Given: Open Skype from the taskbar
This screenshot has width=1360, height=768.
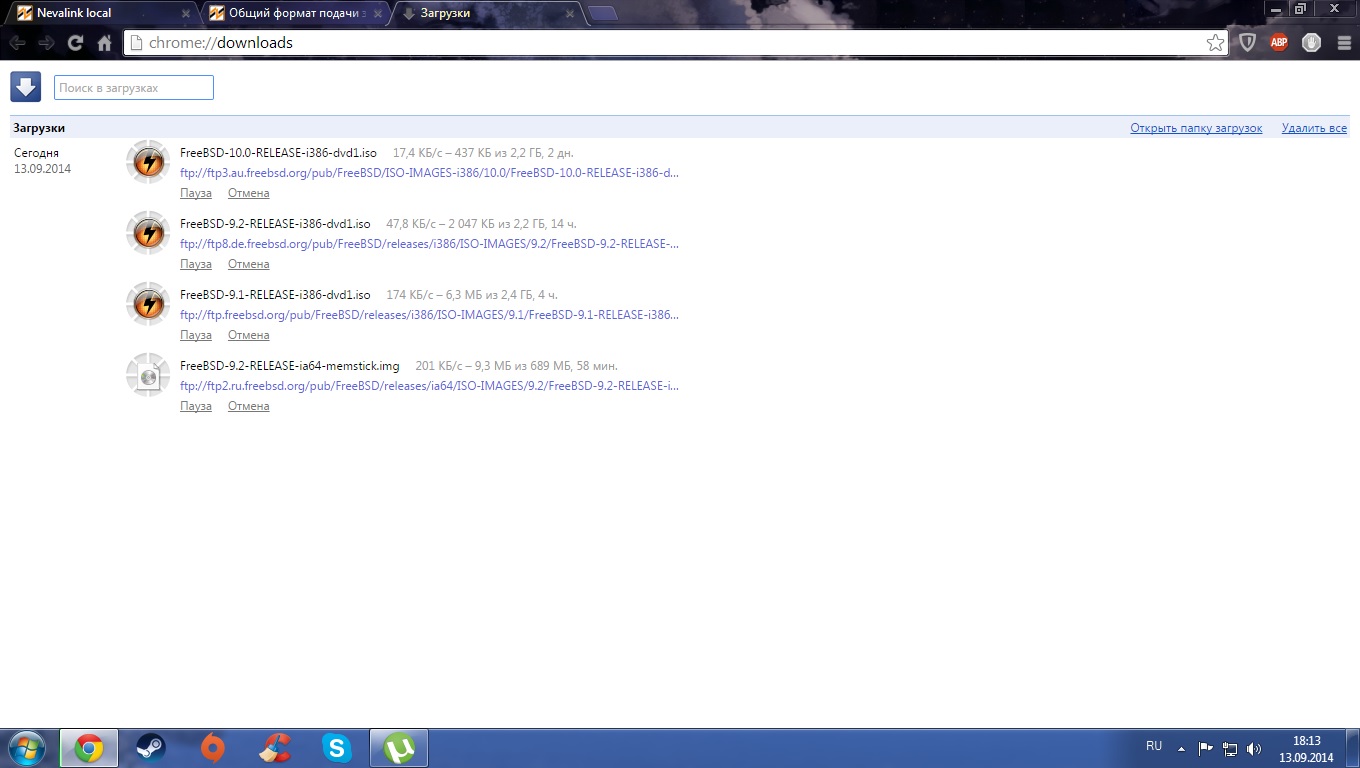Looking at the screenshot, I should coord(337,748).
